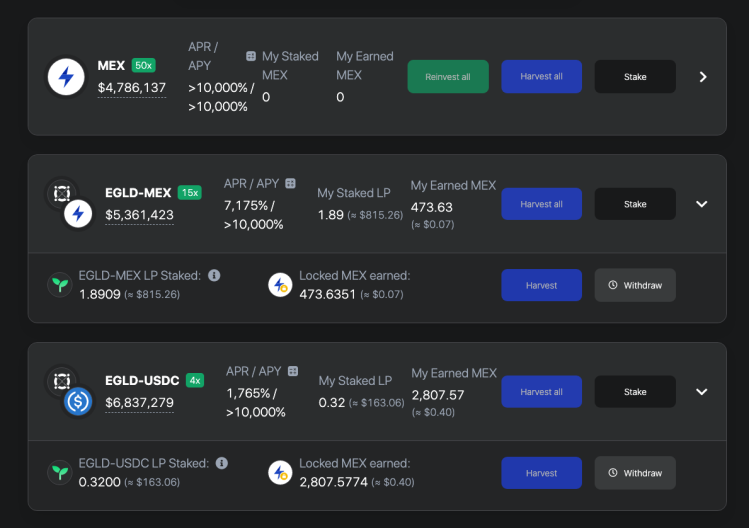Click Withdraw for EGLD-MEX LP
This screenshot has height=528, width=749.
(635, 285)
